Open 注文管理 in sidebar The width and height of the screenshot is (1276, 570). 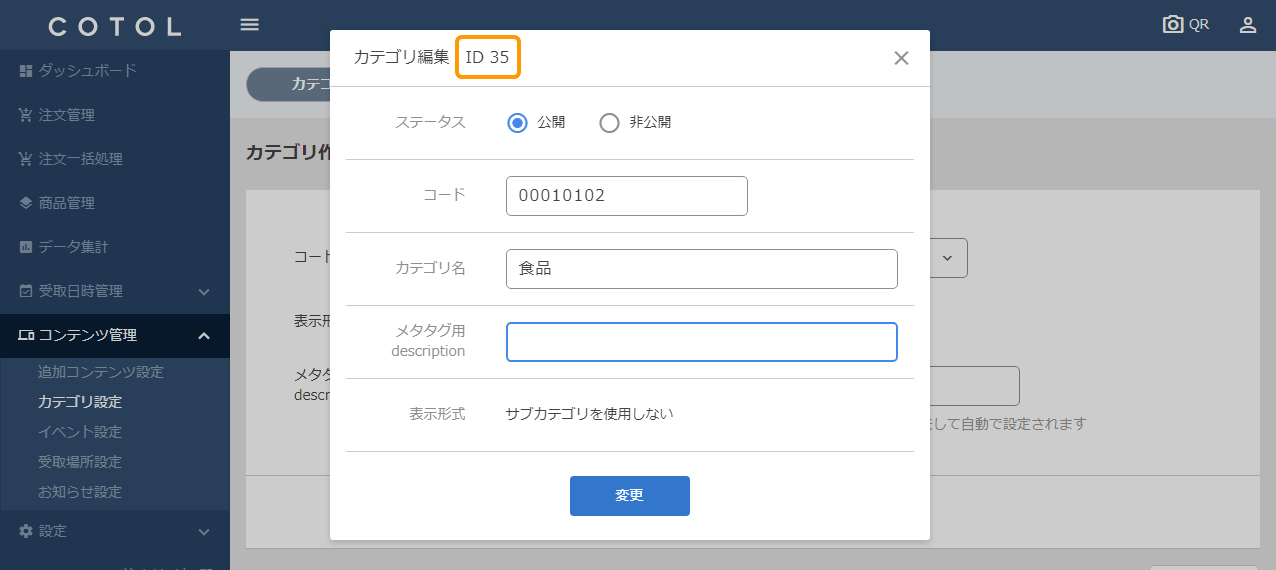coord(115,115)
